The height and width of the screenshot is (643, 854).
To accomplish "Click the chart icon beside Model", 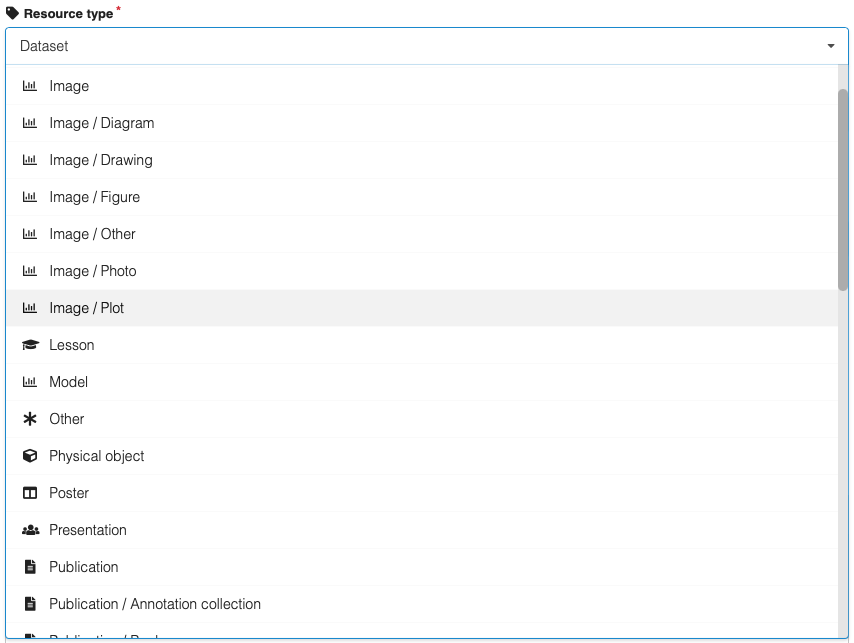I will (29, 382).
